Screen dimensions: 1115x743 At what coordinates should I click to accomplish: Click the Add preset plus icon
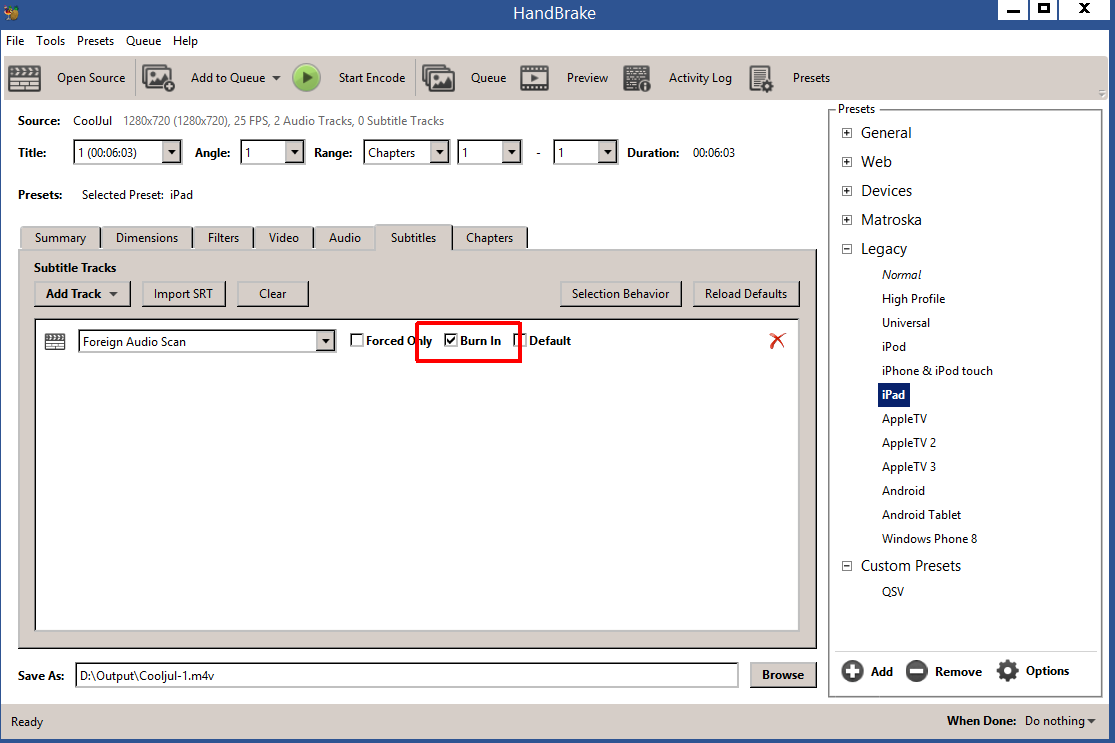852,670
